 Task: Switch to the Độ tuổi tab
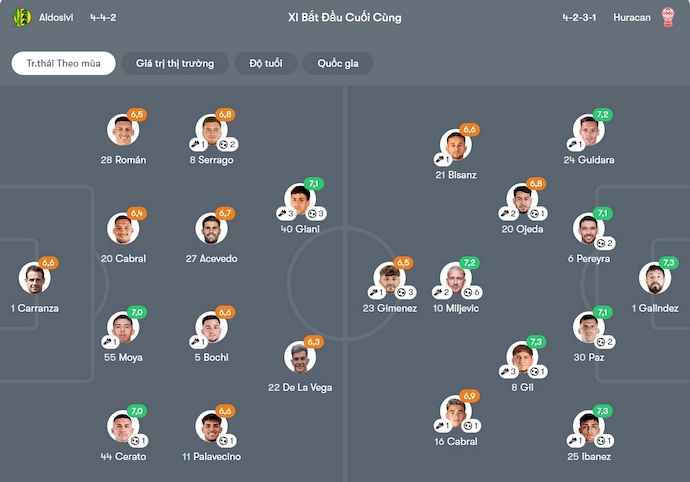(x=265, y=63)
